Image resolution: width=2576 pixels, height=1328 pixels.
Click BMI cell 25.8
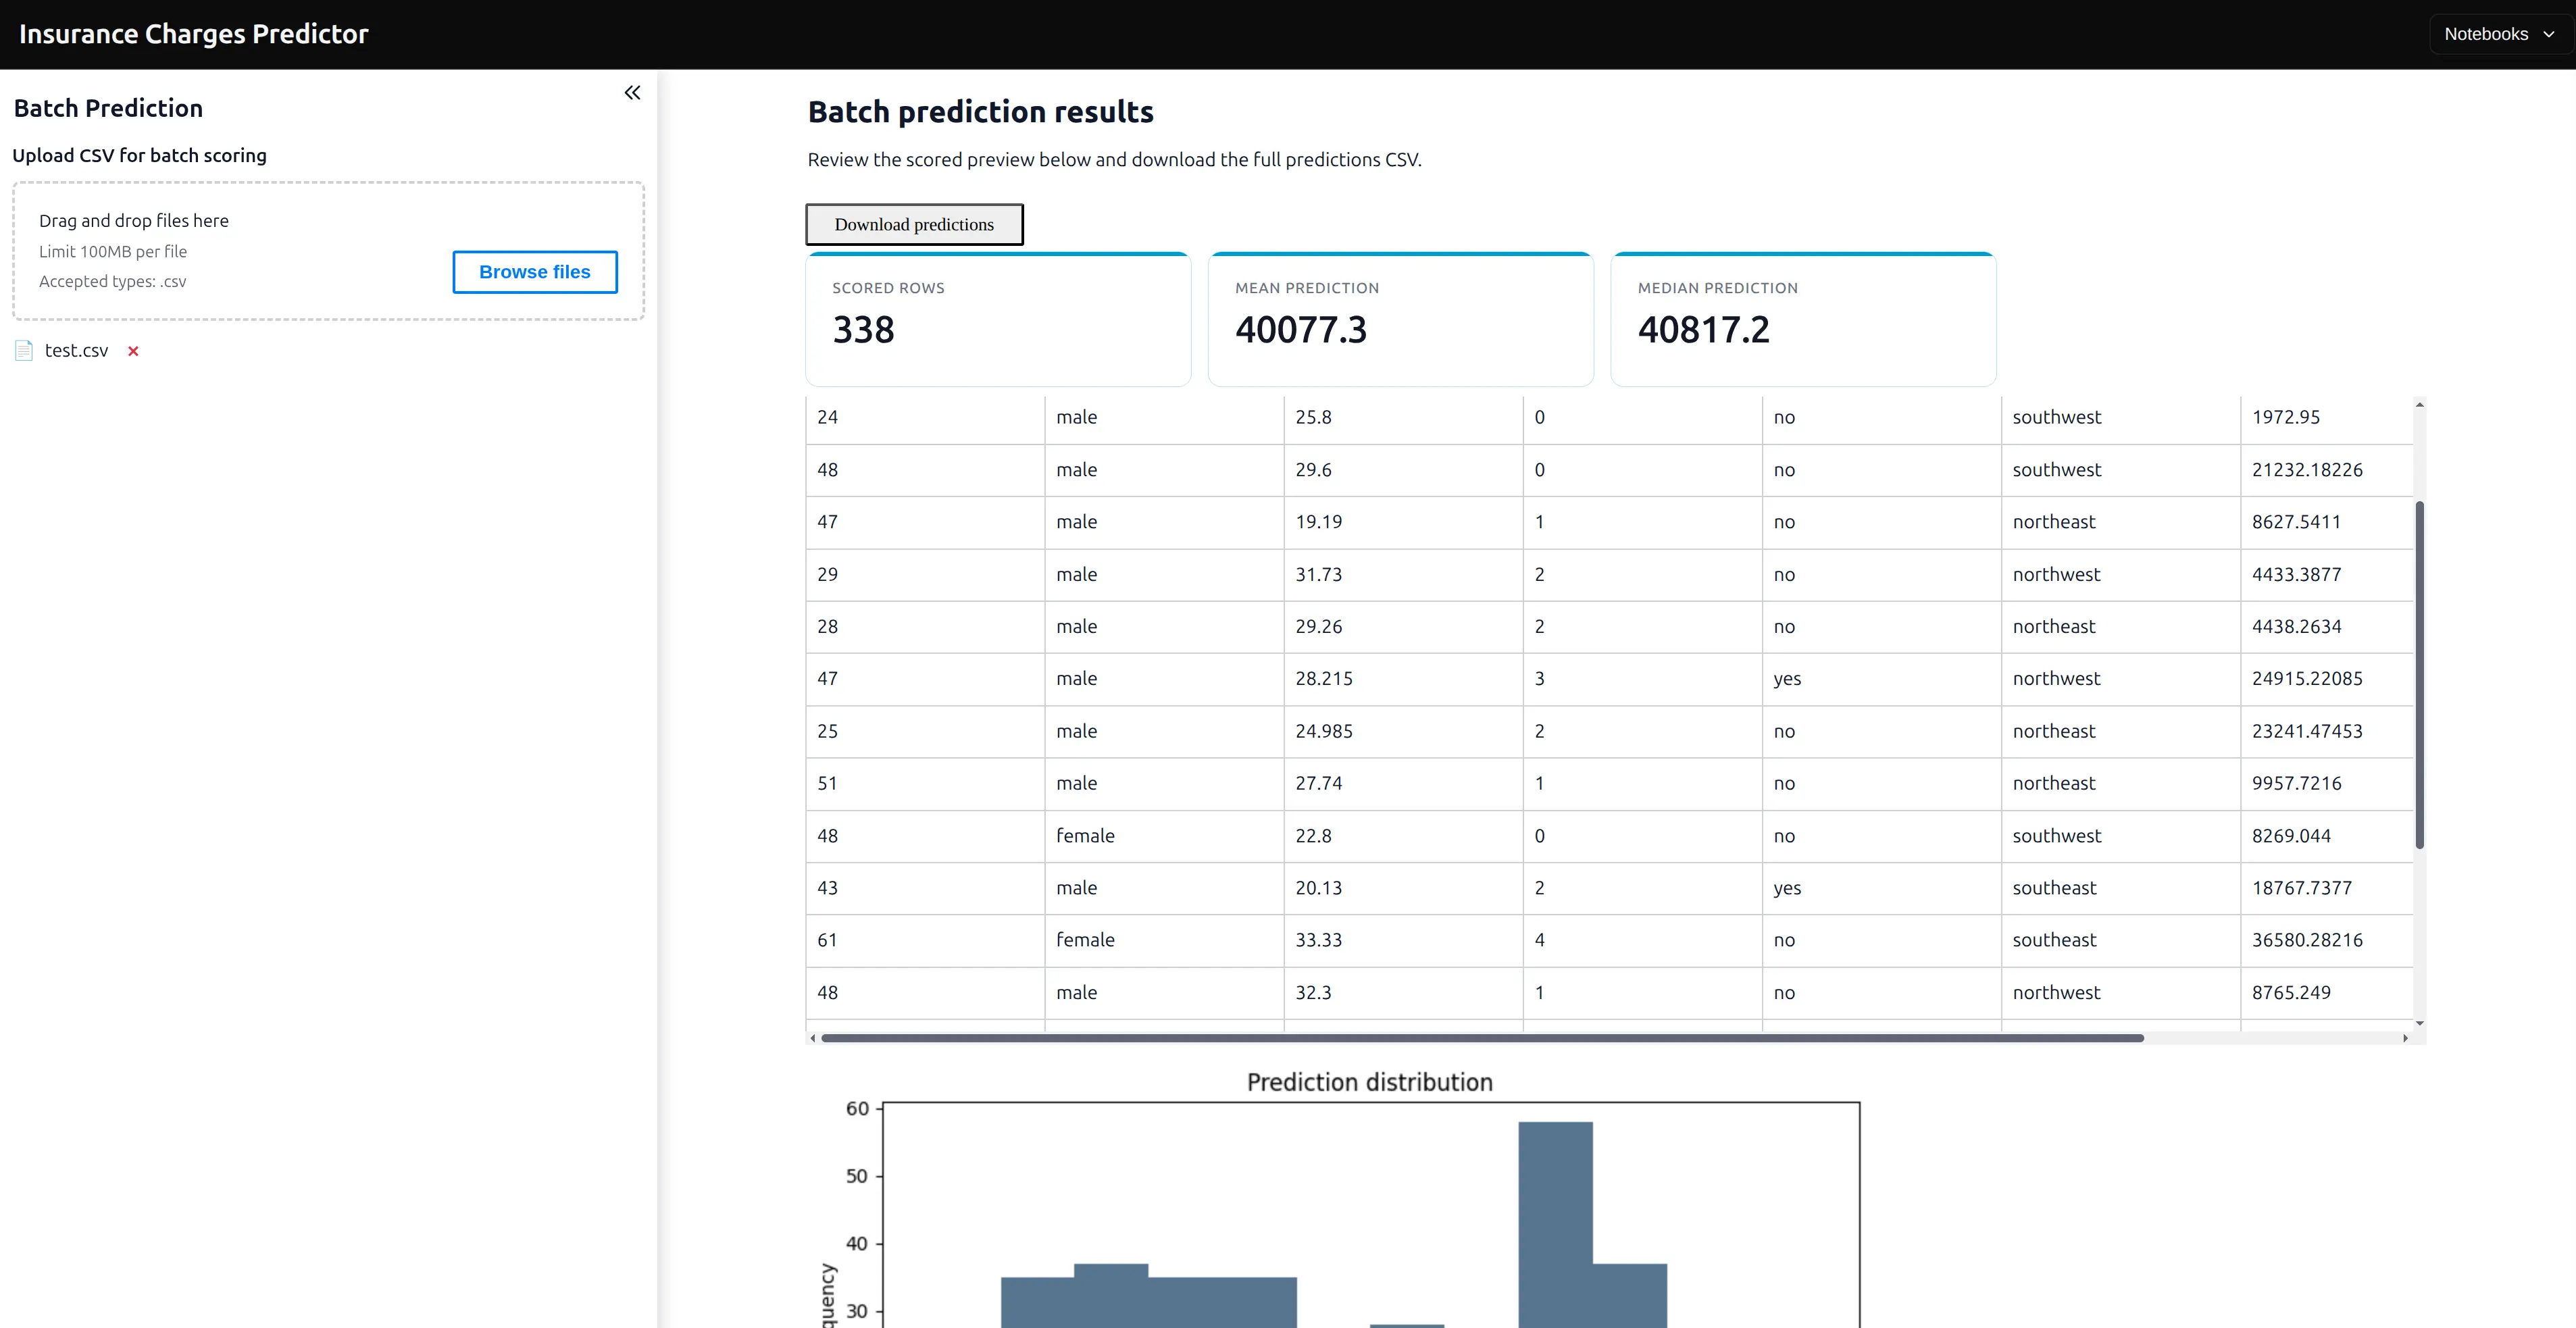pos(1403,417)
